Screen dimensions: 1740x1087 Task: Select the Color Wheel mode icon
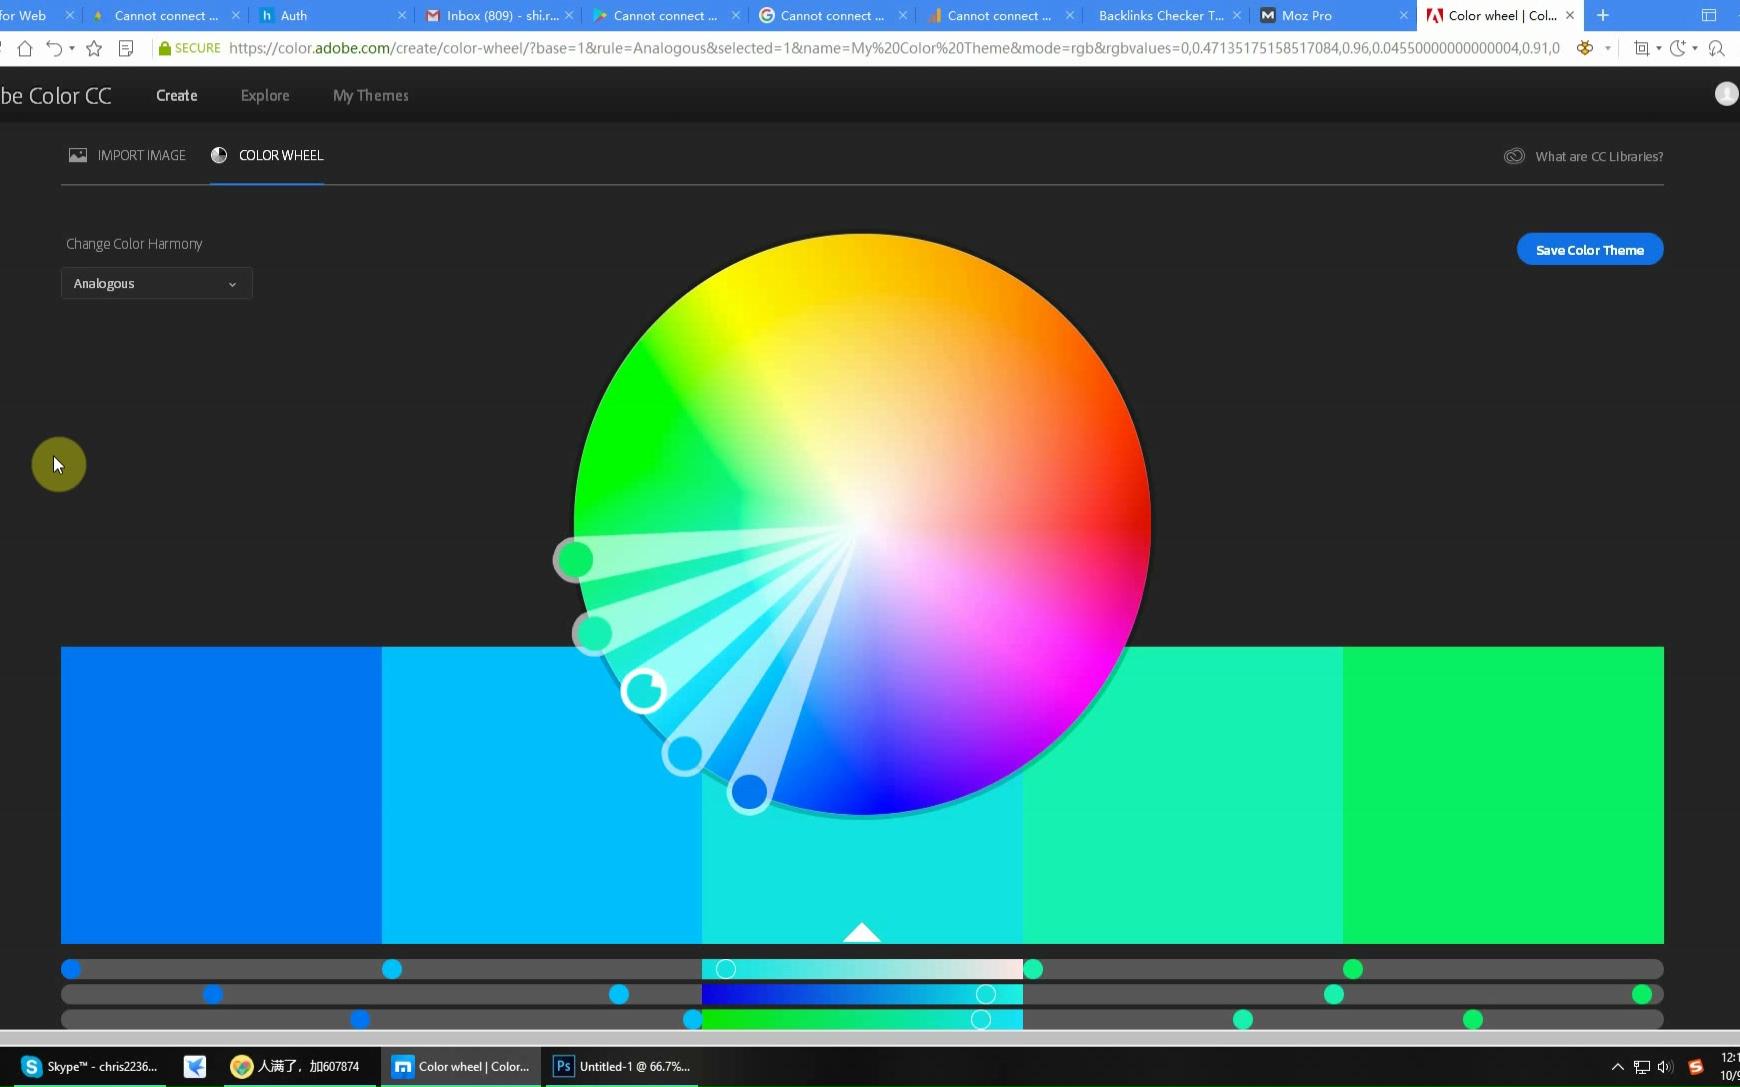click(219, 155)
